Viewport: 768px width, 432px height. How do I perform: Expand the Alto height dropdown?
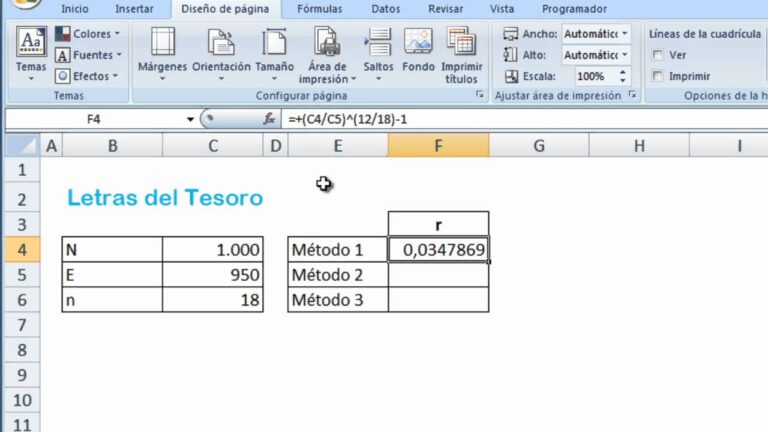click(x=625, y=55)
